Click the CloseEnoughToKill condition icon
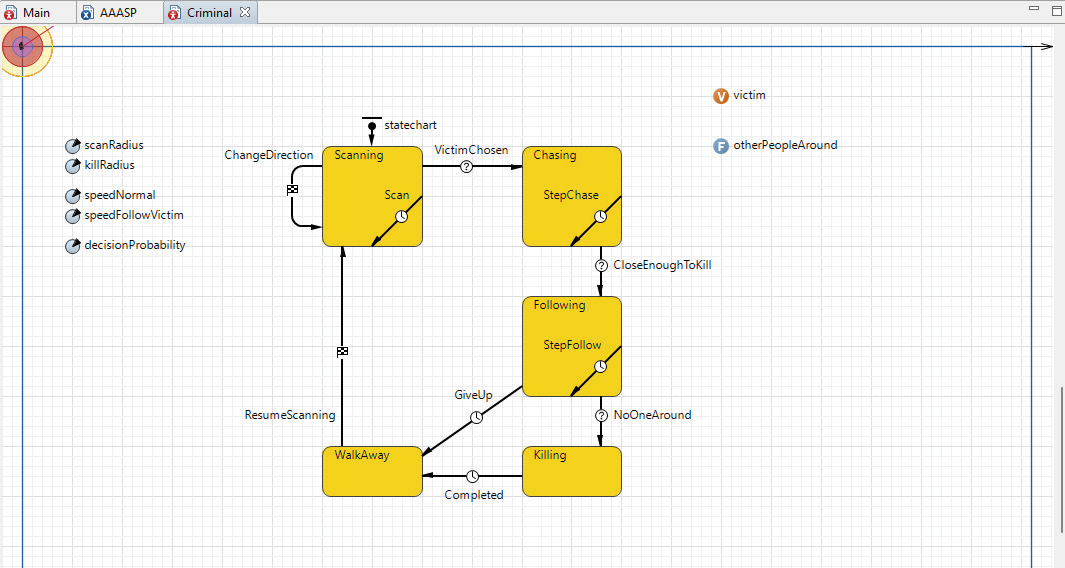Screen dimensions: 1065x568 click(x=601, y=266)
